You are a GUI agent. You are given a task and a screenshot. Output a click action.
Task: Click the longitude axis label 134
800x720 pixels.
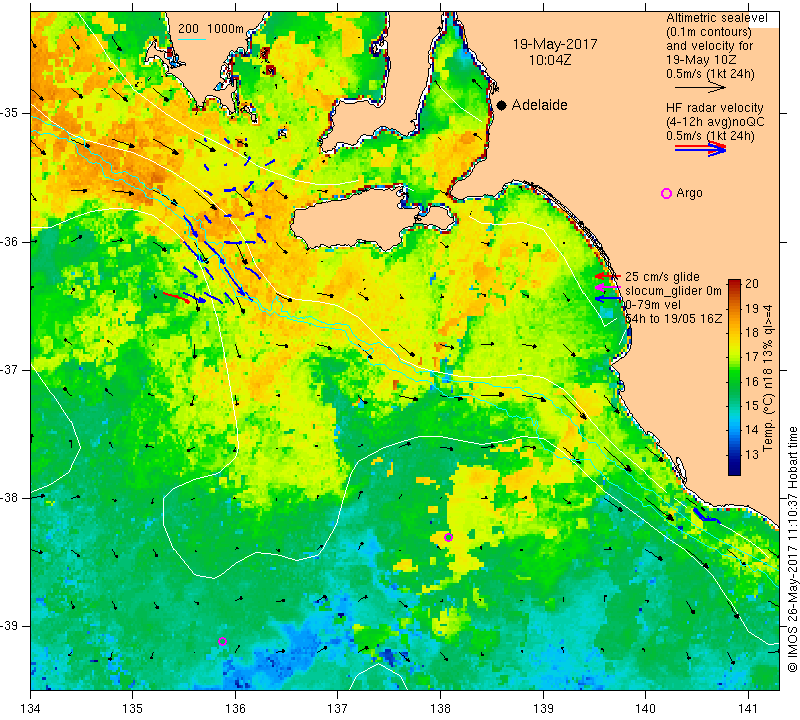pyautogui.click(x=31, y=709)
